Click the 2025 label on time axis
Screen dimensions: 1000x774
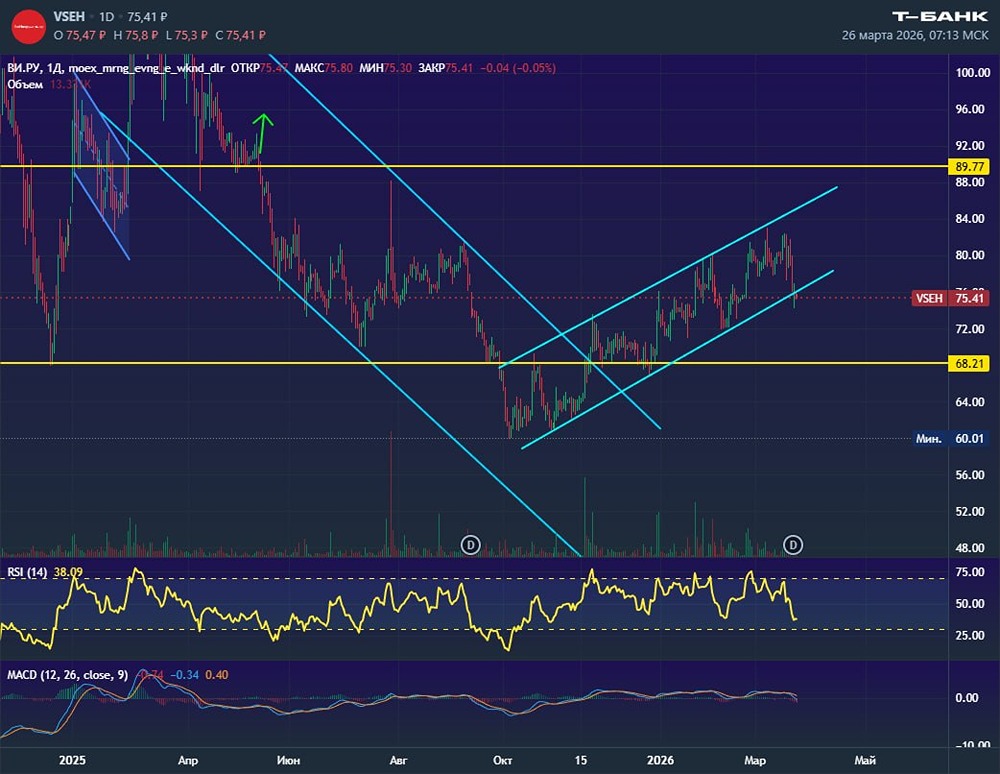pos(72,760)
